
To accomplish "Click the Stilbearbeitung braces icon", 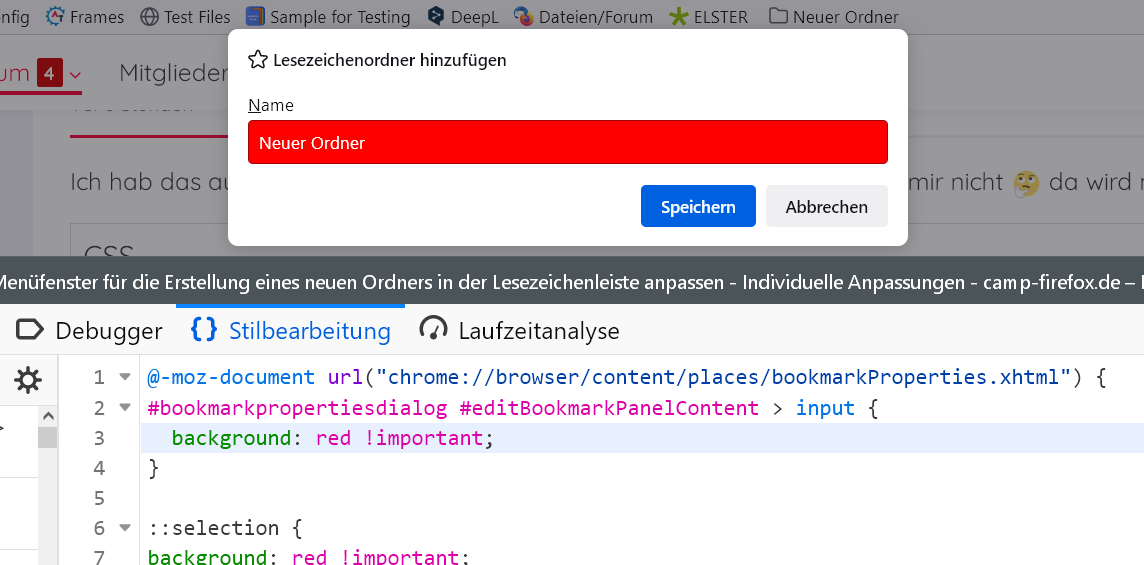I will coord(204,330).
